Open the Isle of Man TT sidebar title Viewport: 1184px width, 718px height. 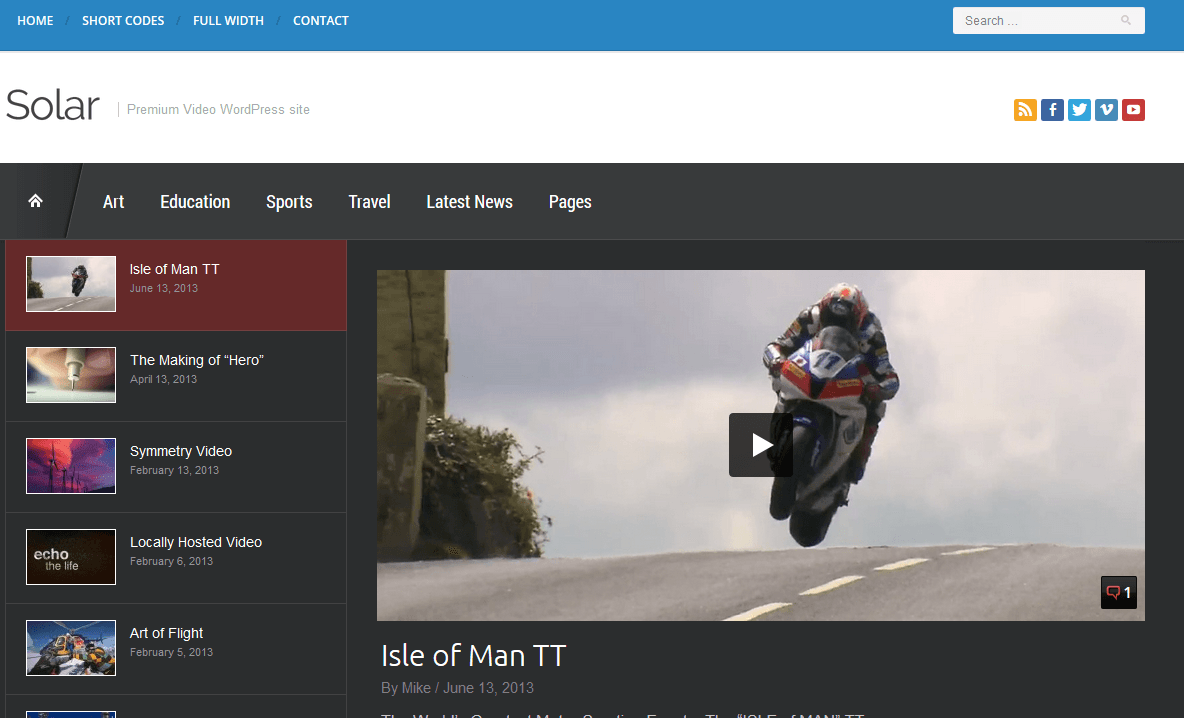coord(174,270)
